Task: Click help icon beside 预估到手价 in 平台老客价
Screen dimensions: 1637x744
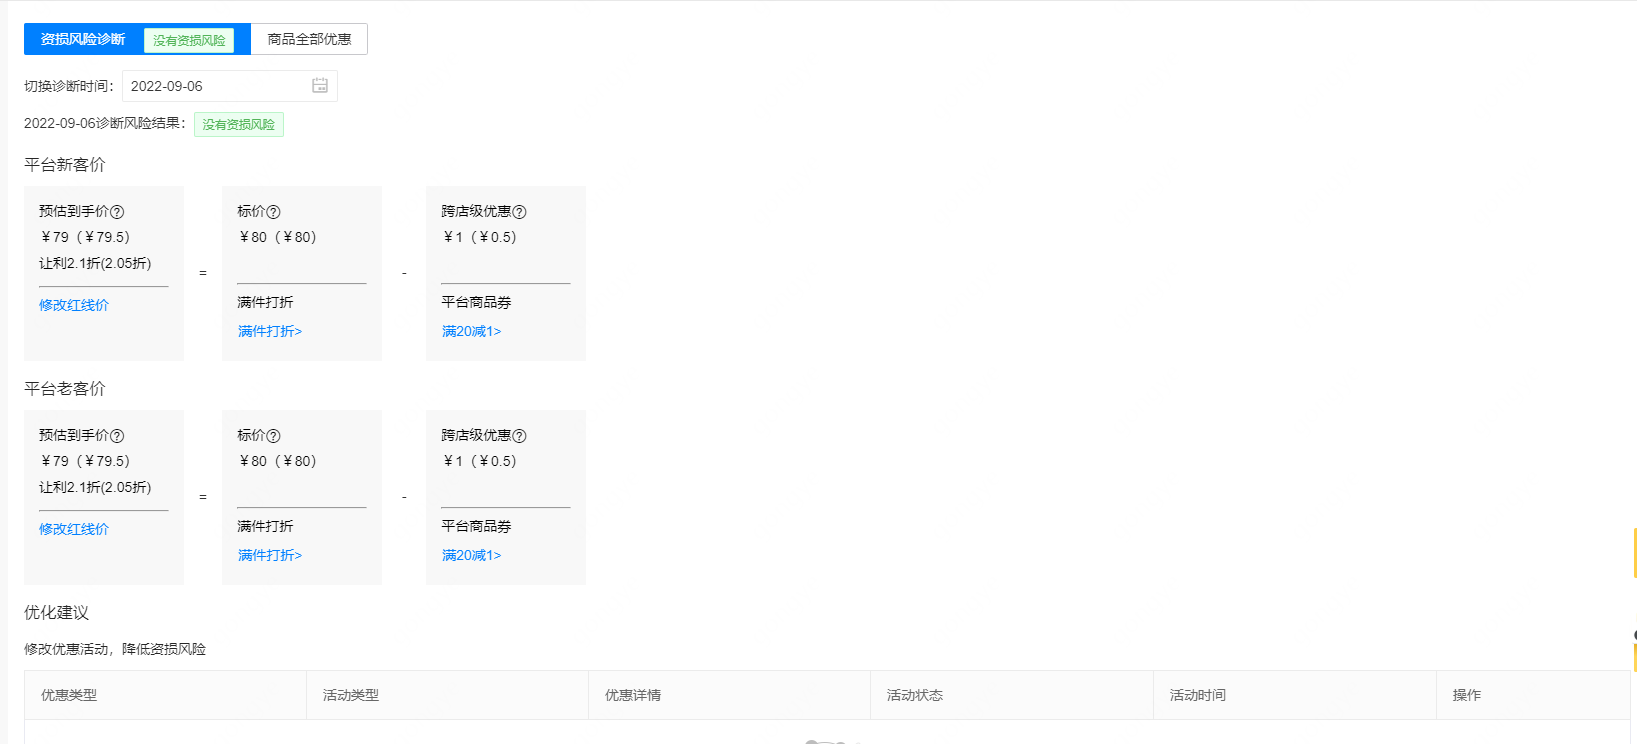Action: [117, 436]
